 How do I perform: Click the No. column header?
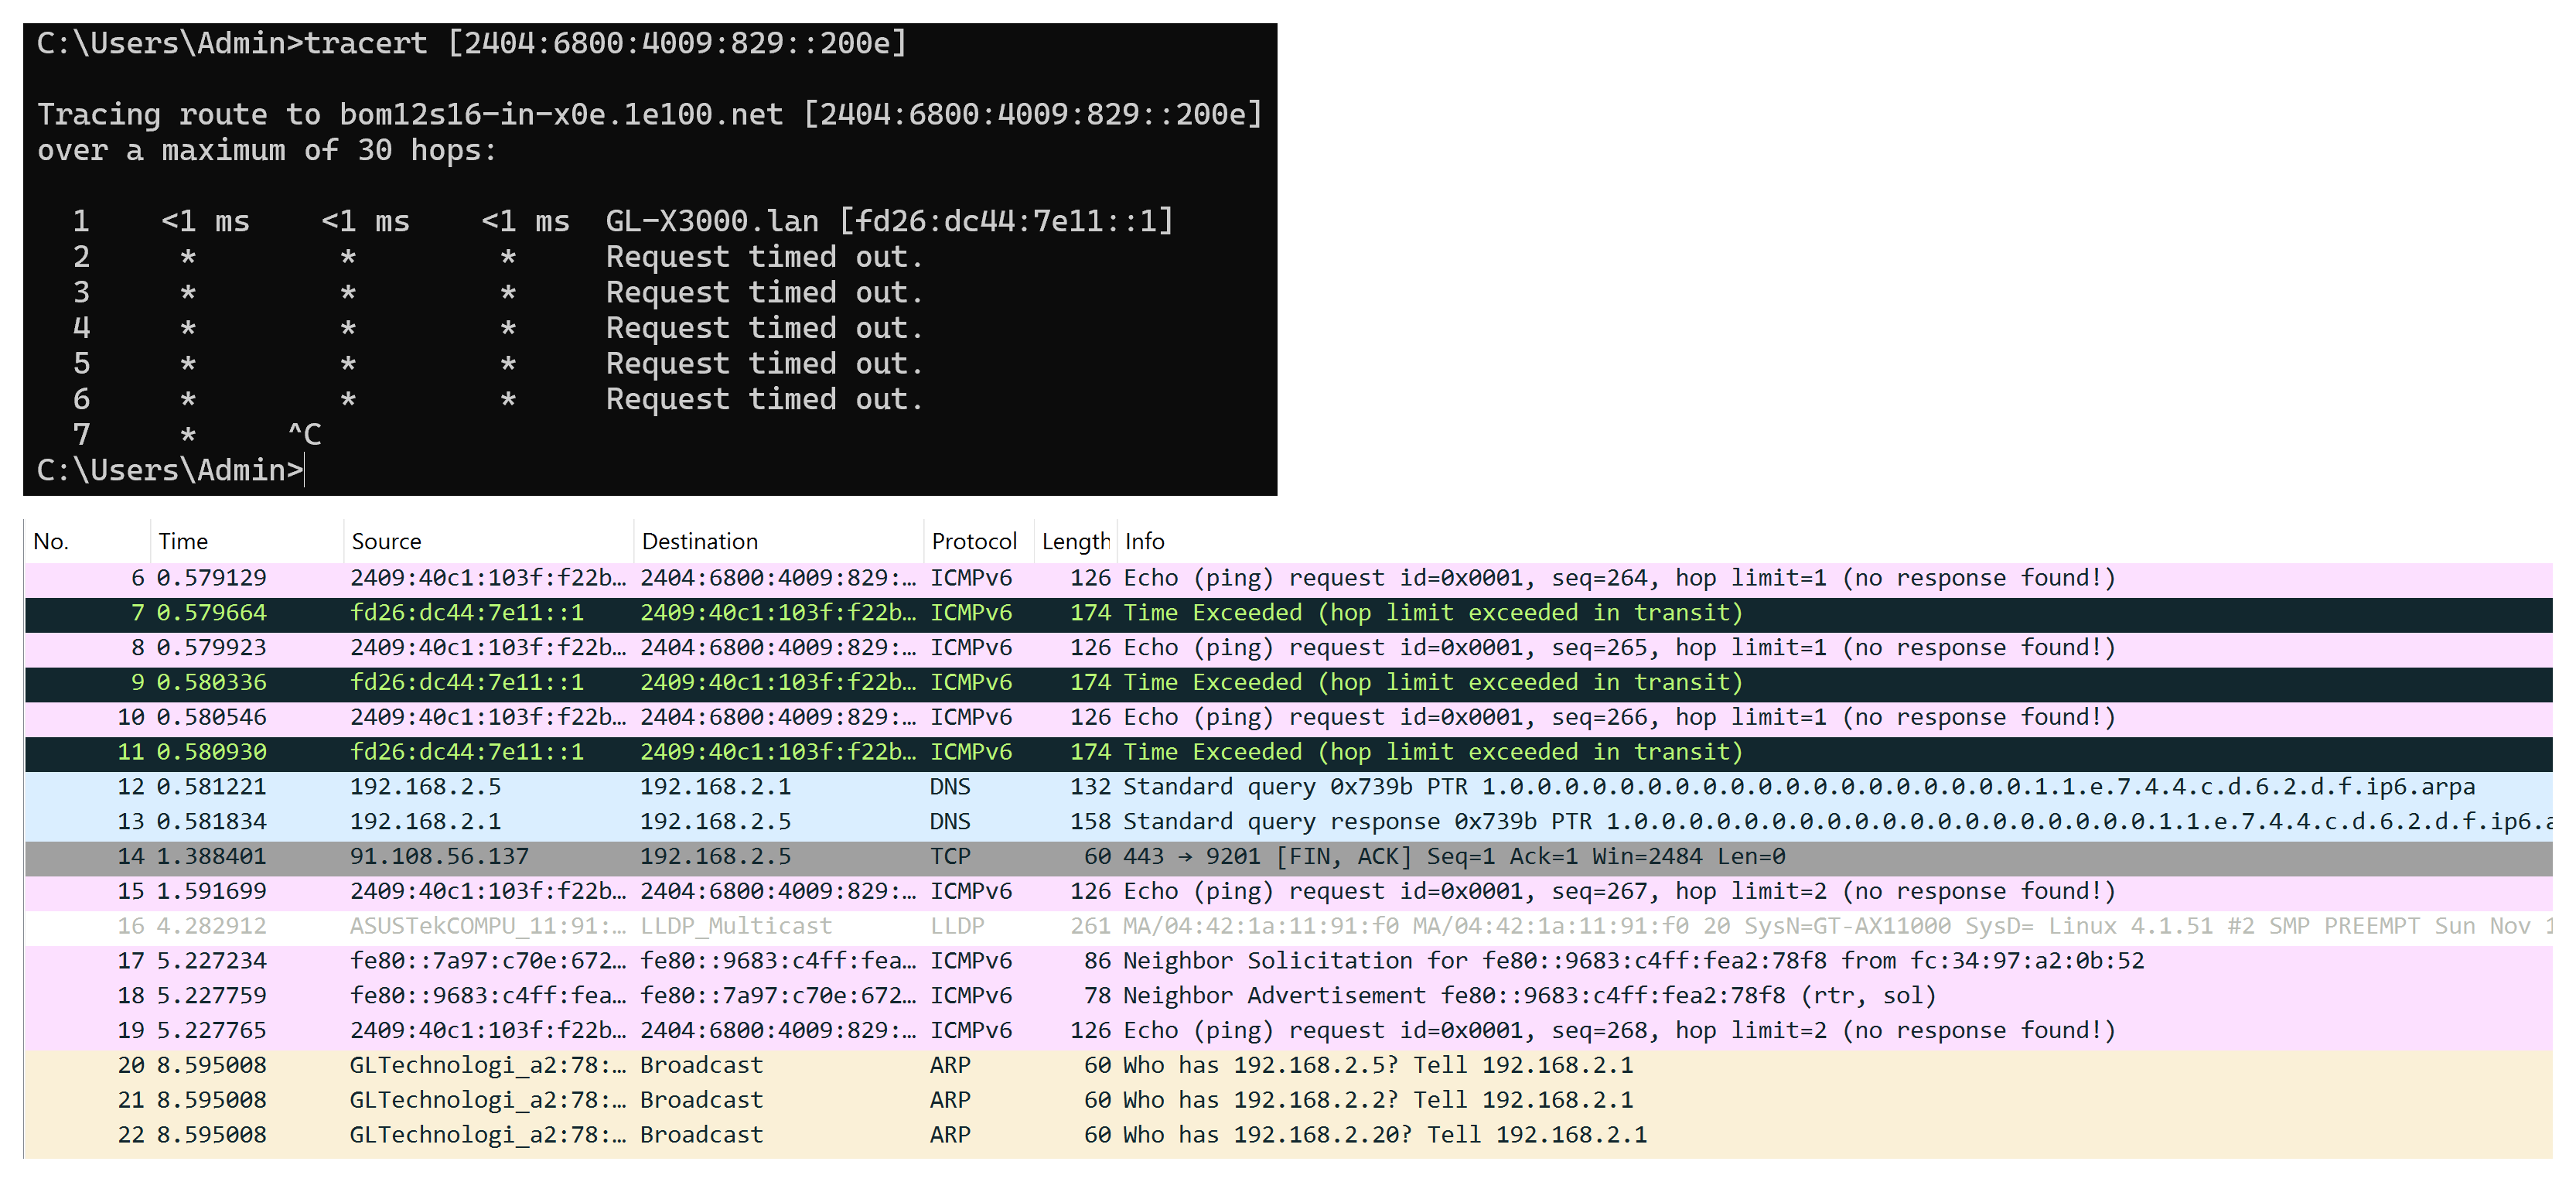coord(51,541)
